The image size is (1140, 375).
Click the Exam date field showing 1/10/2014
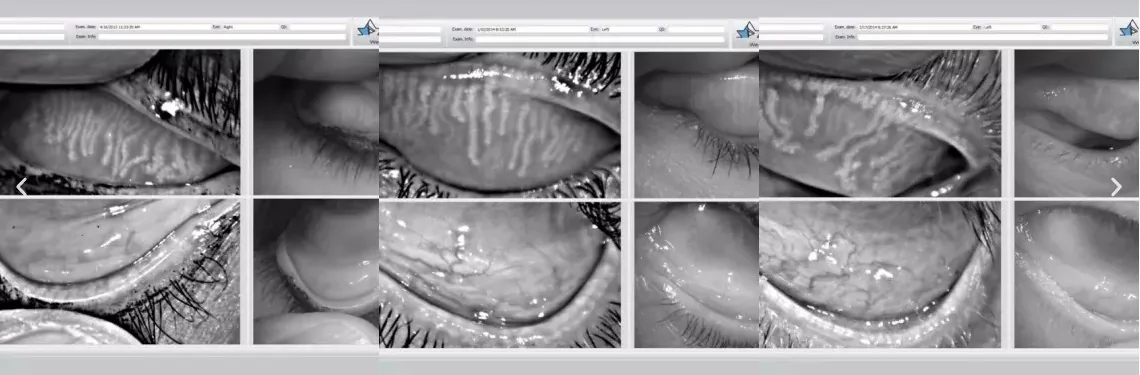click(531, 29)
